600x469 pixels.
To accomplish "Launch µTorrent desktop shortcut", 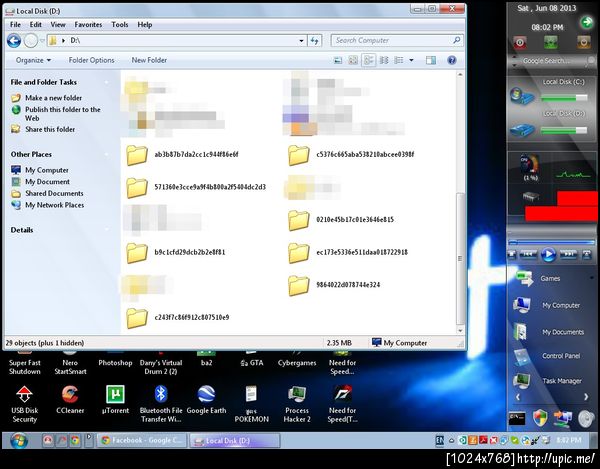I will click(115, 400).
